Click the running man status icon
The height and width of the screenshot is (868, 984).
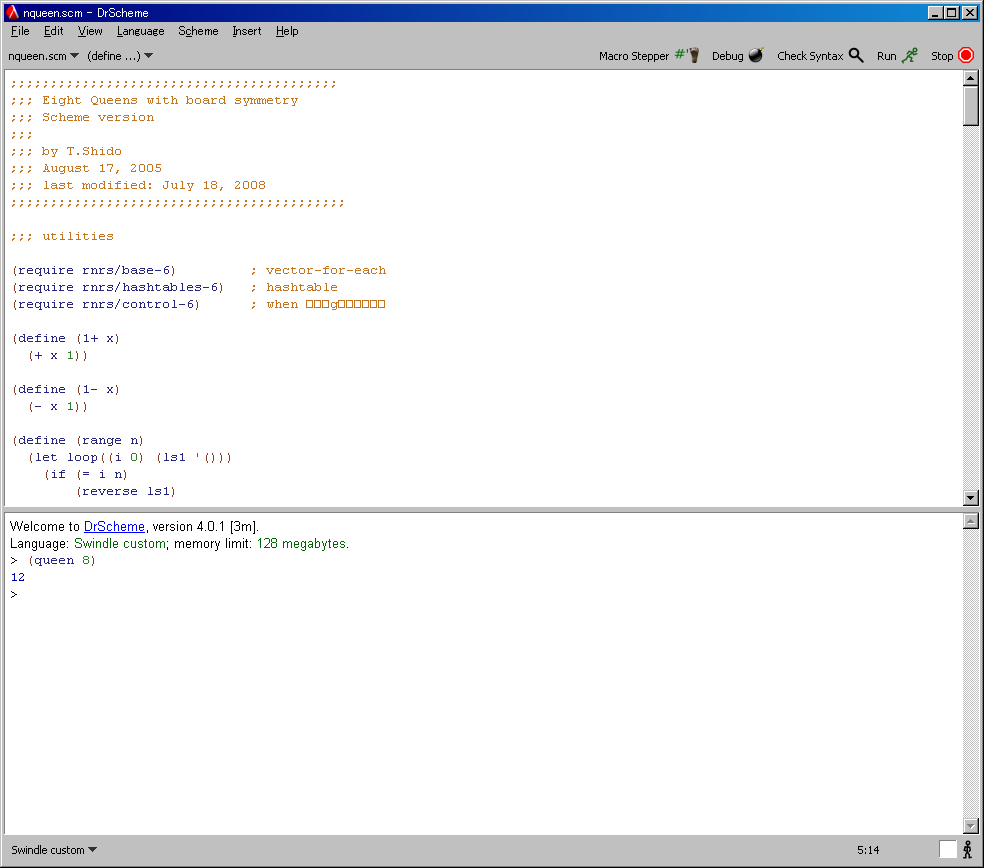968,850
